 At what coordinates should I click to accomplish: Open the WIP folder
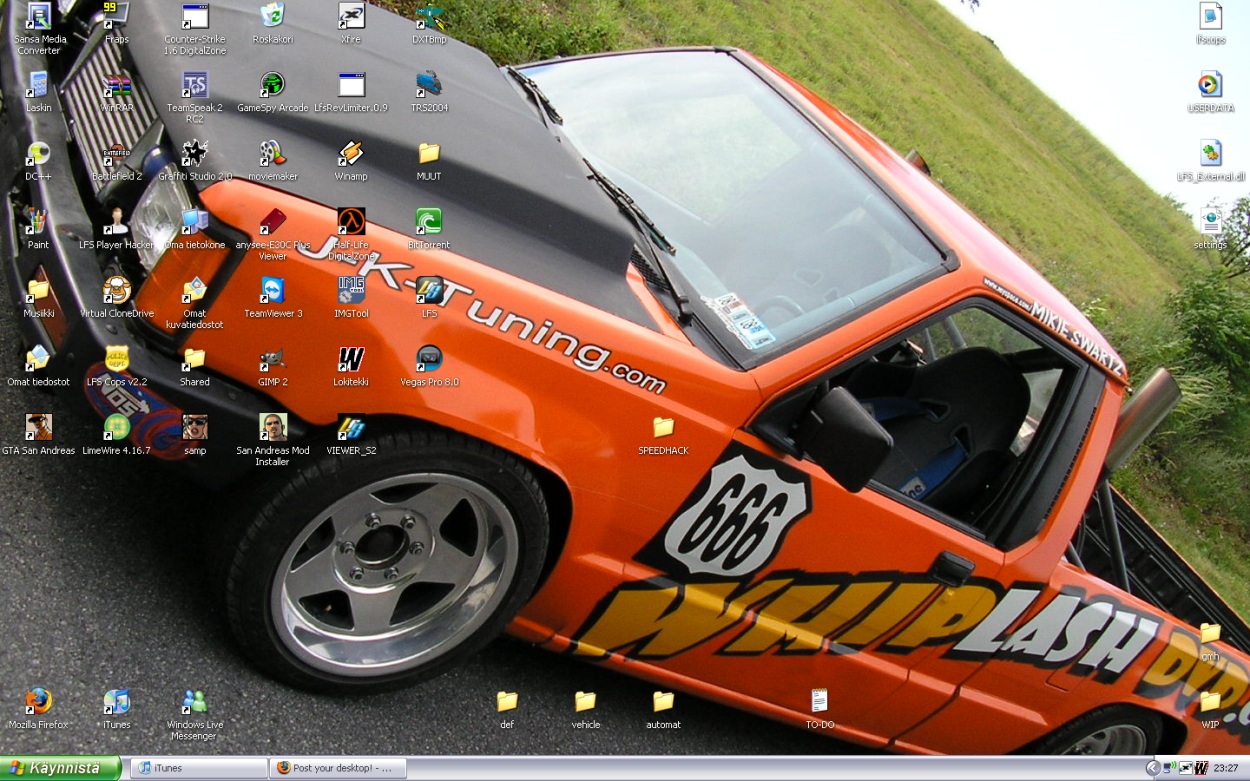tap(1210, 702)
